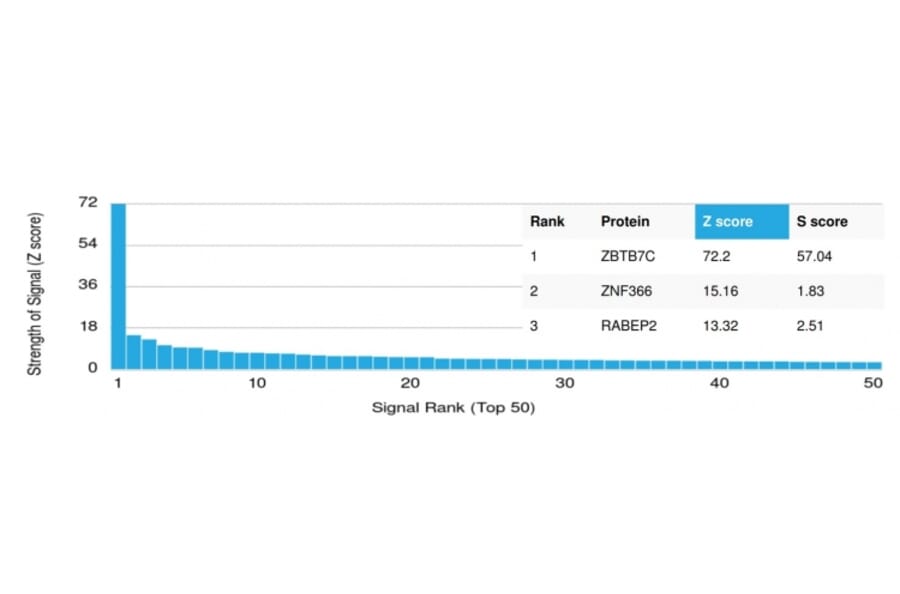The image size is (900, 594).
Task: Click the 20 tick label on x-axis
Action: (x=410, y=385)
